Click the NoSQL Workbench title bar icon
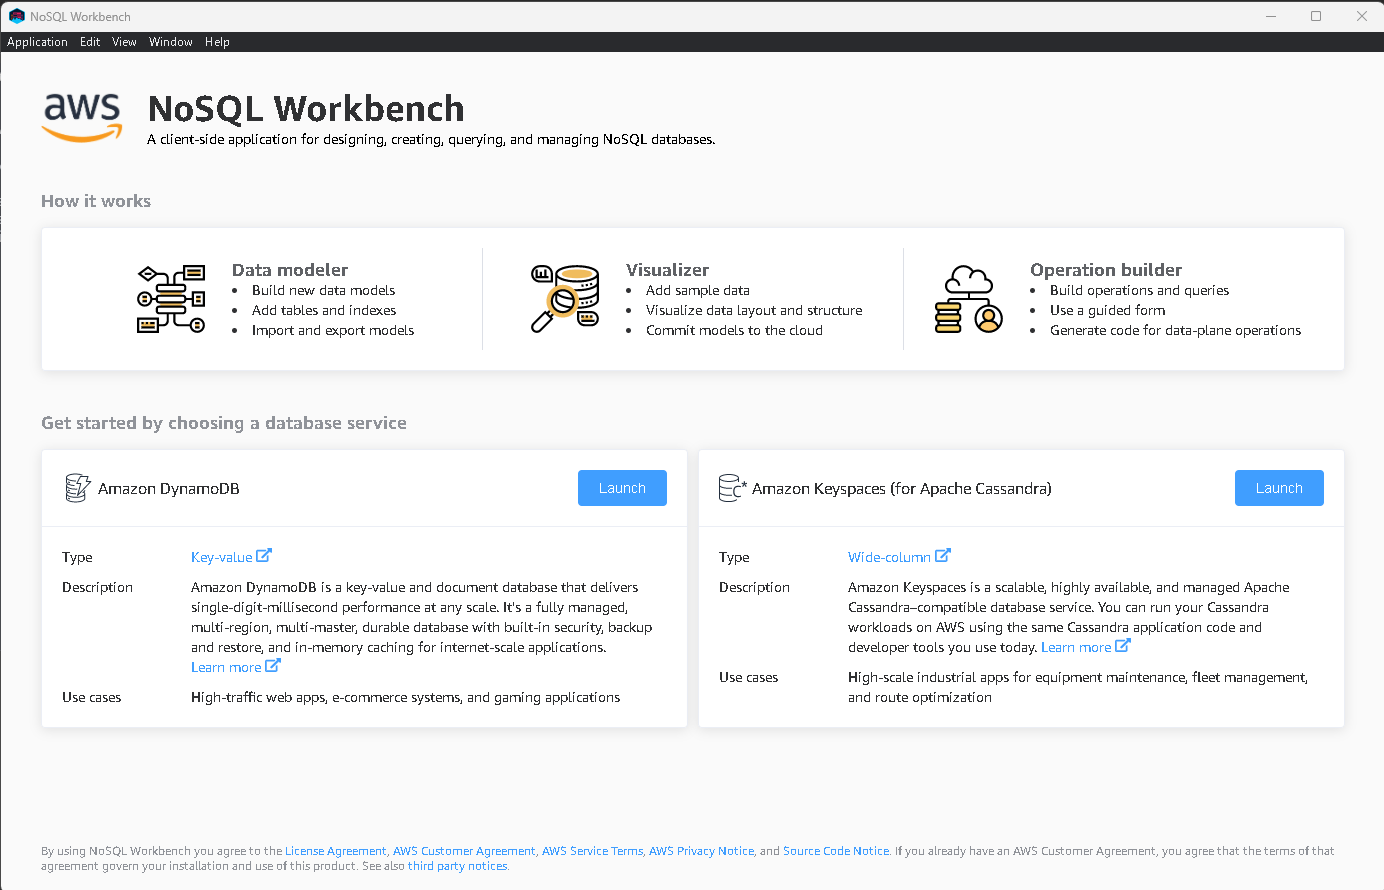The width and height of the screenshot is (1384, 890). (x=15, y=16)
